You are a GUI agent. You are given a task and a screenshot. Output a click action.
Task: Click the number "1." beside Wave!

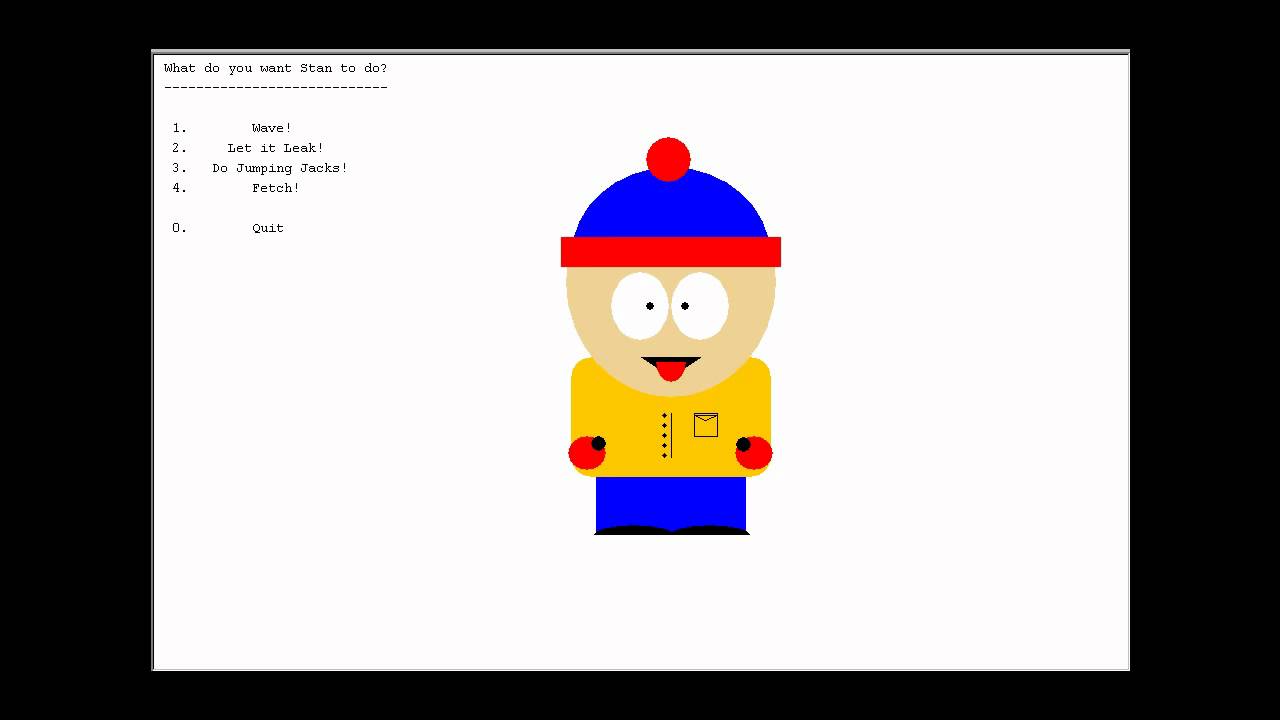[180, 128]
